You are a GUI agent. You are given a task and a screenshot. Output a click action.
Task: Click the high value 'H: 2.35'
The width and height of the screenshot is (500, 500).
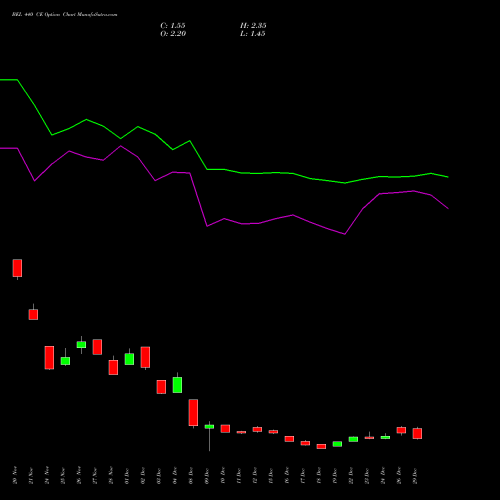[253, 26]
